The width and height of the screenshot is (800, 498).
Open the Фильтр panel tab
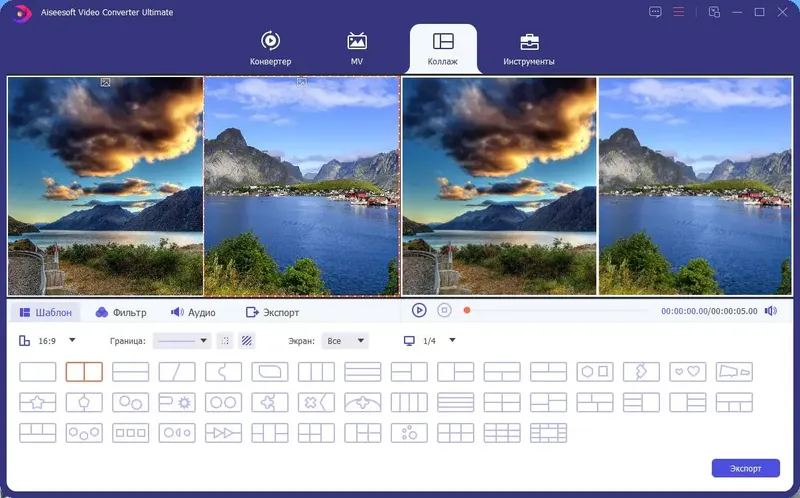click(x=121, y=312)
